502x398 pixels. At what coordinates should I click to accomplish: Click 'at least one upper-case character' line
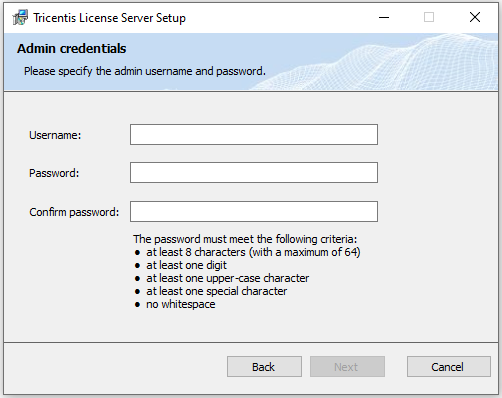point(228,278)
